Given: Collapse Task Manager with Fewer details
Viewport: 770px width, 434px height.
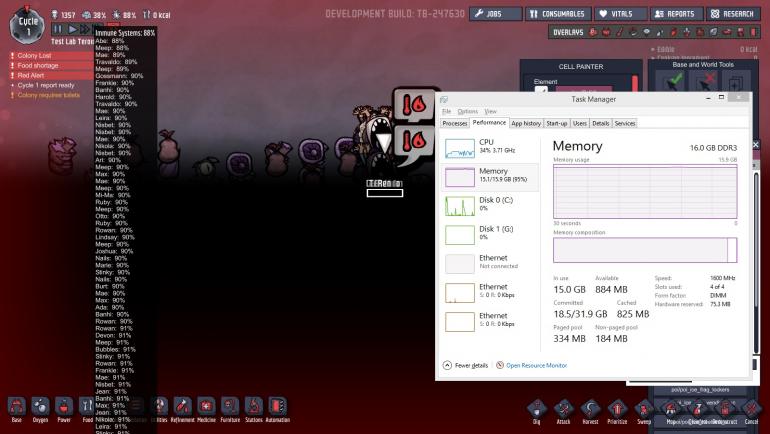Looking at the screenshot, I should coord(466,365).
